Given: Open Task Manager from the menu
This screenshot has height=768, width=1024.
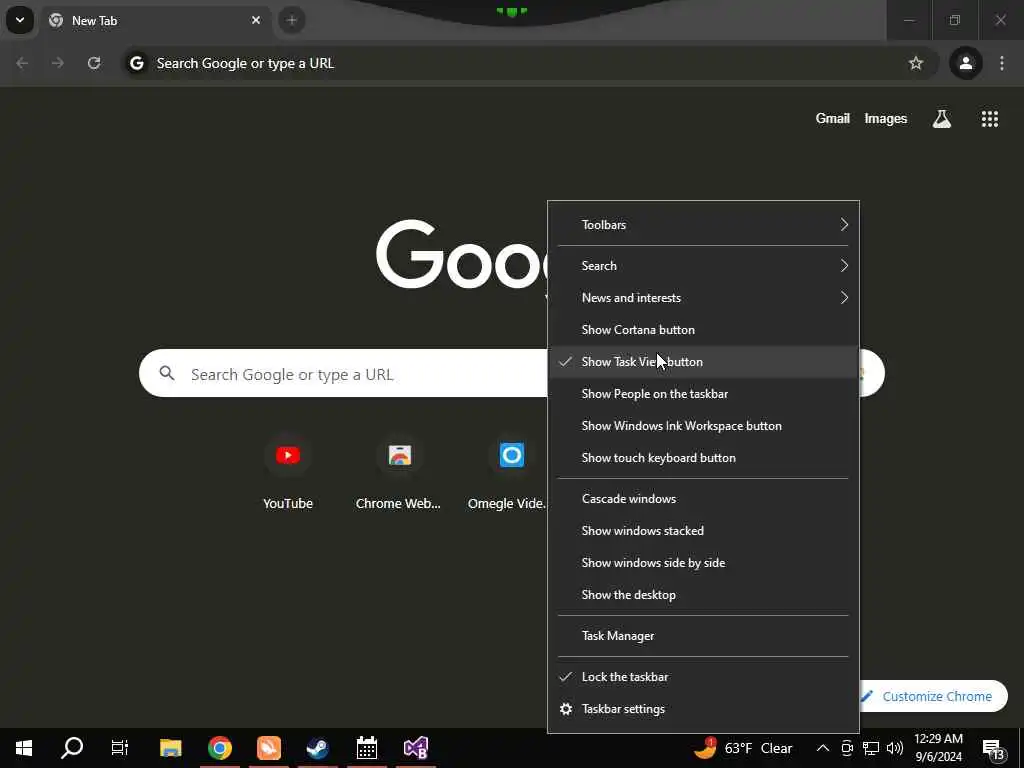Looking at the screenshot, I should click(703, 636).
